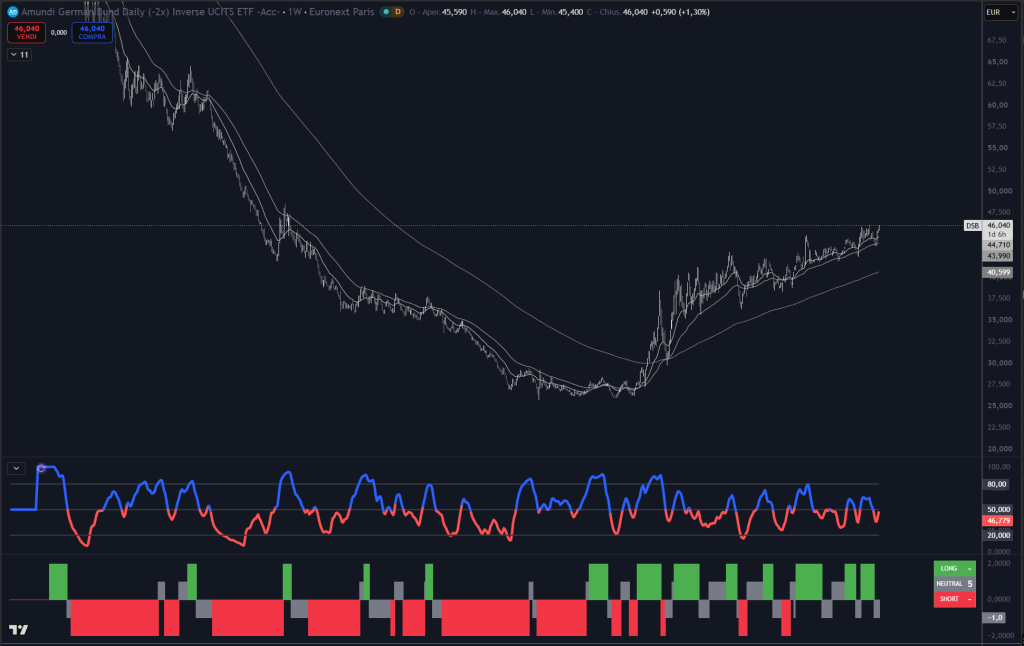The width and height of the screenshot is (1024, 646).
Task: Click the red VENDI sell button
Action: coord(26,32)
